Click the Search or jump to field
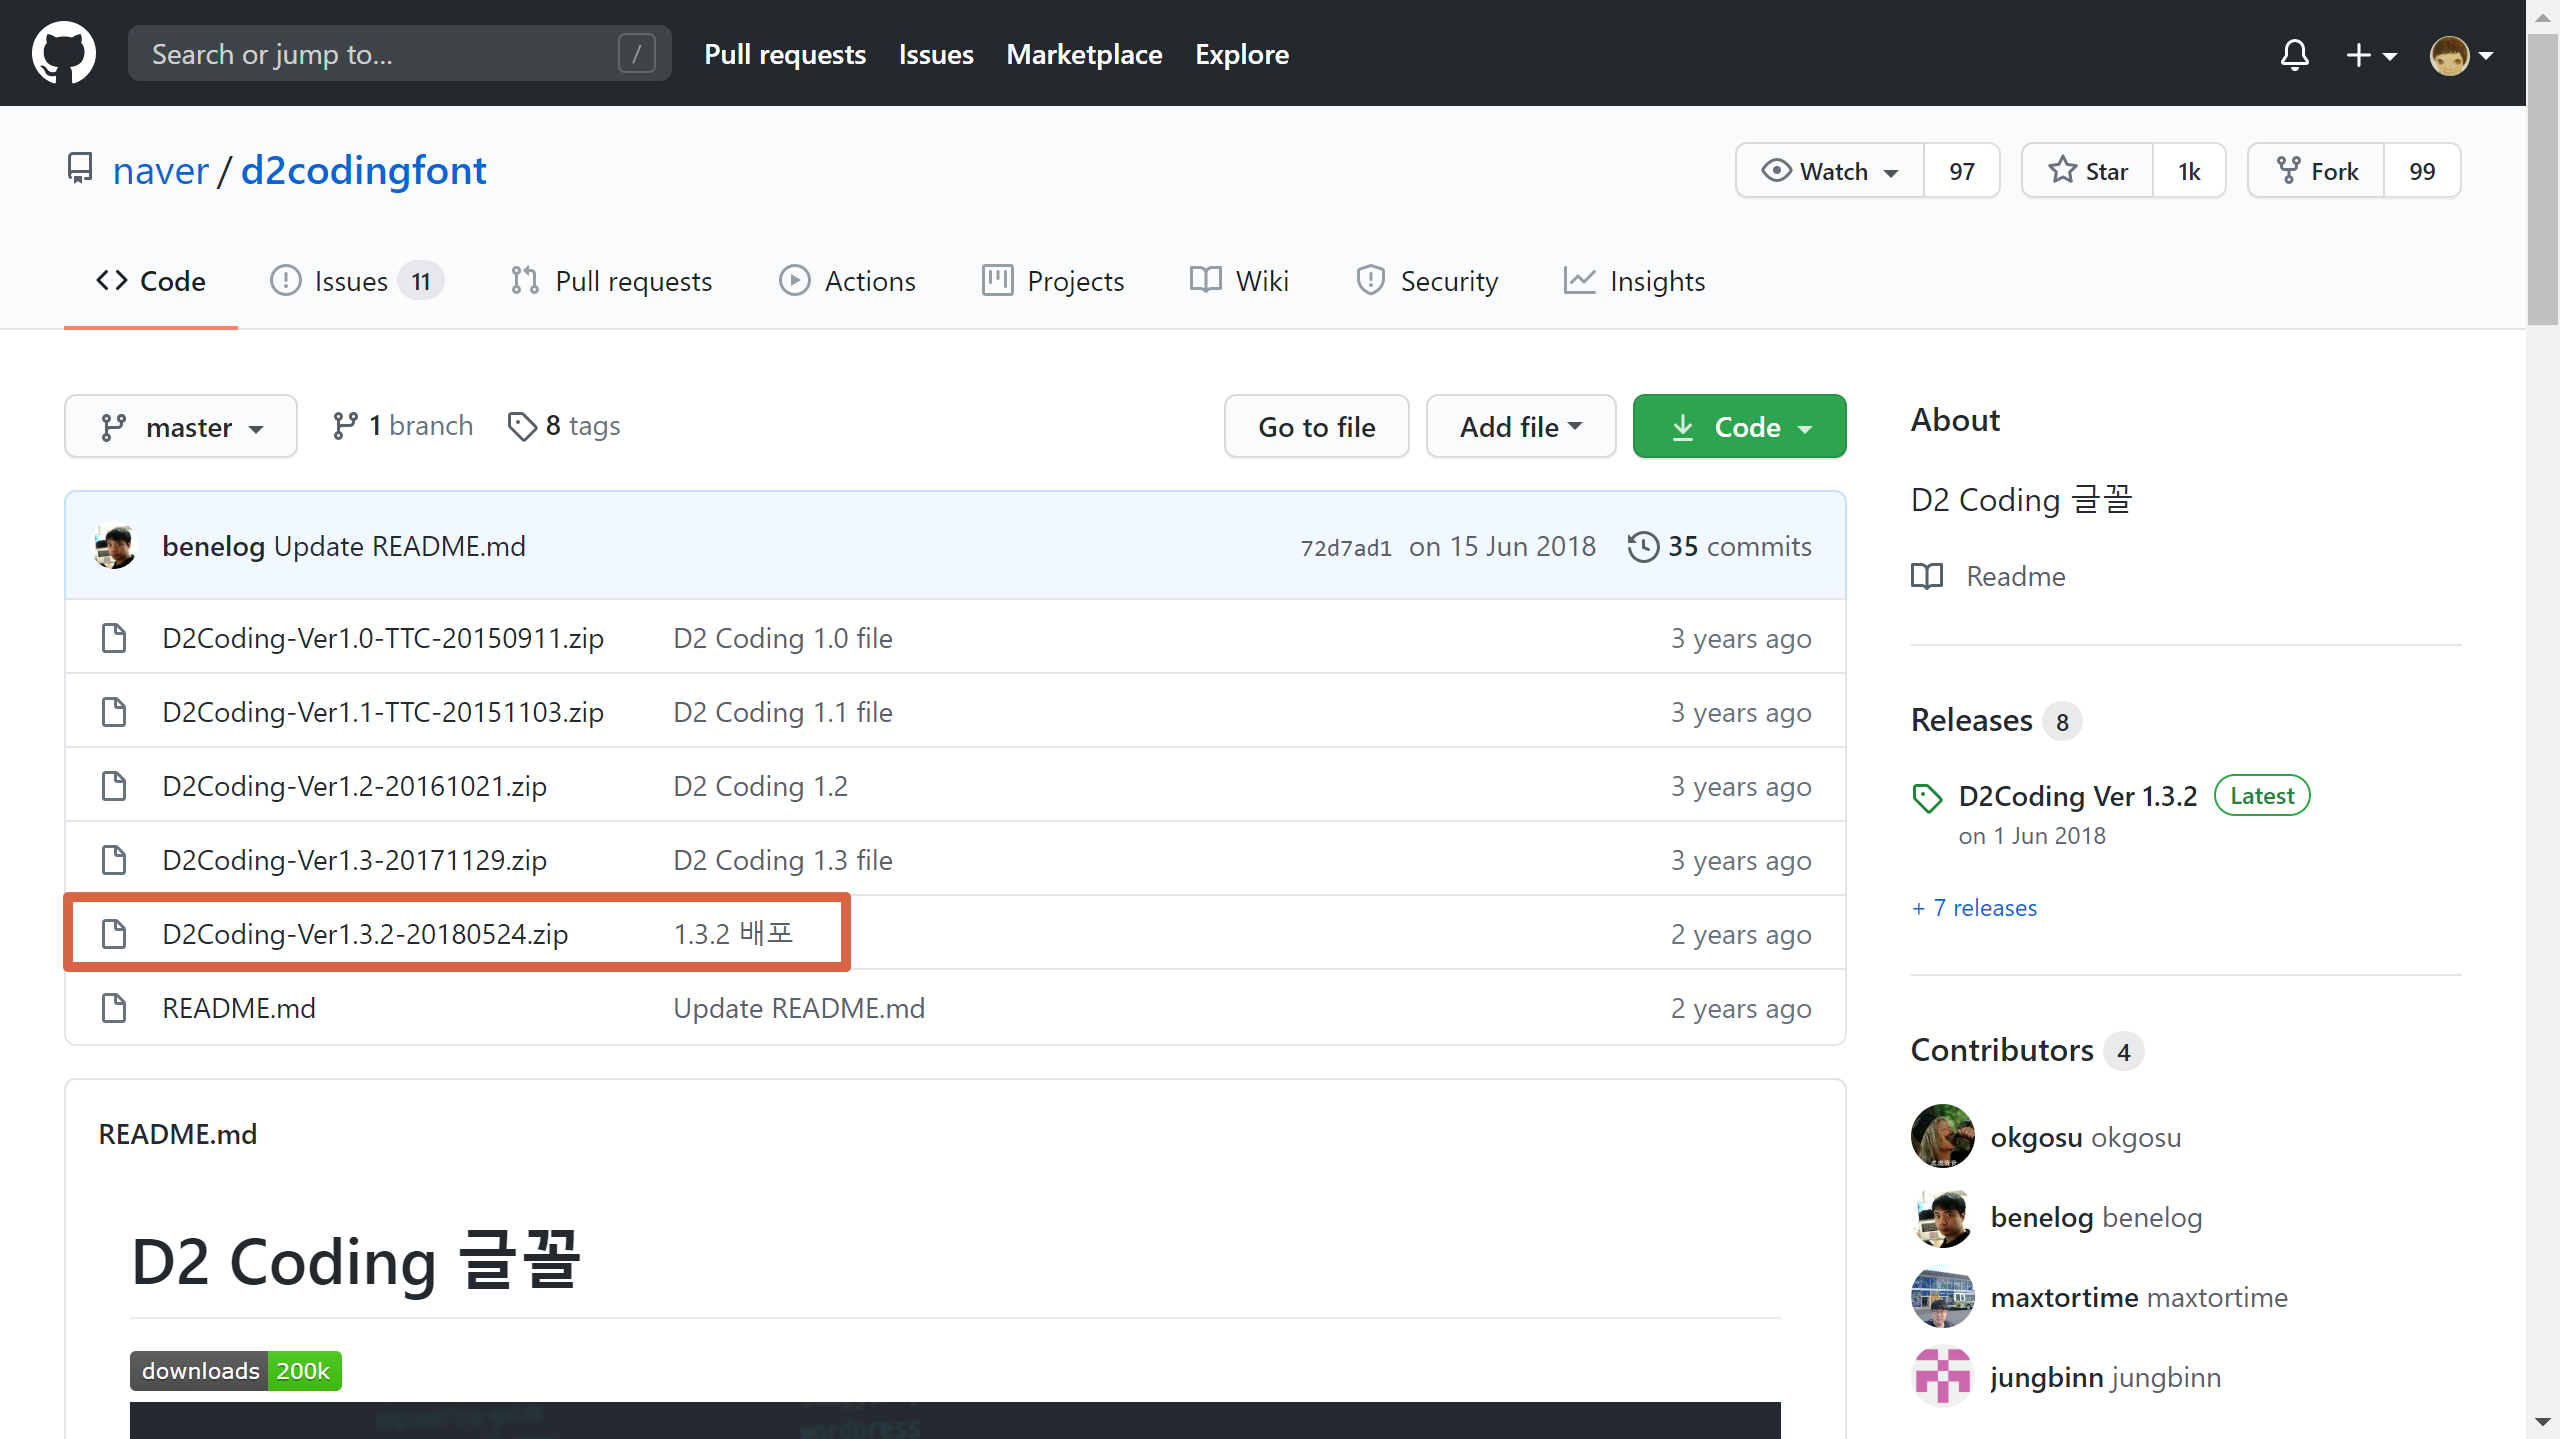The image size is (2560, 1439). pos(380,54)
